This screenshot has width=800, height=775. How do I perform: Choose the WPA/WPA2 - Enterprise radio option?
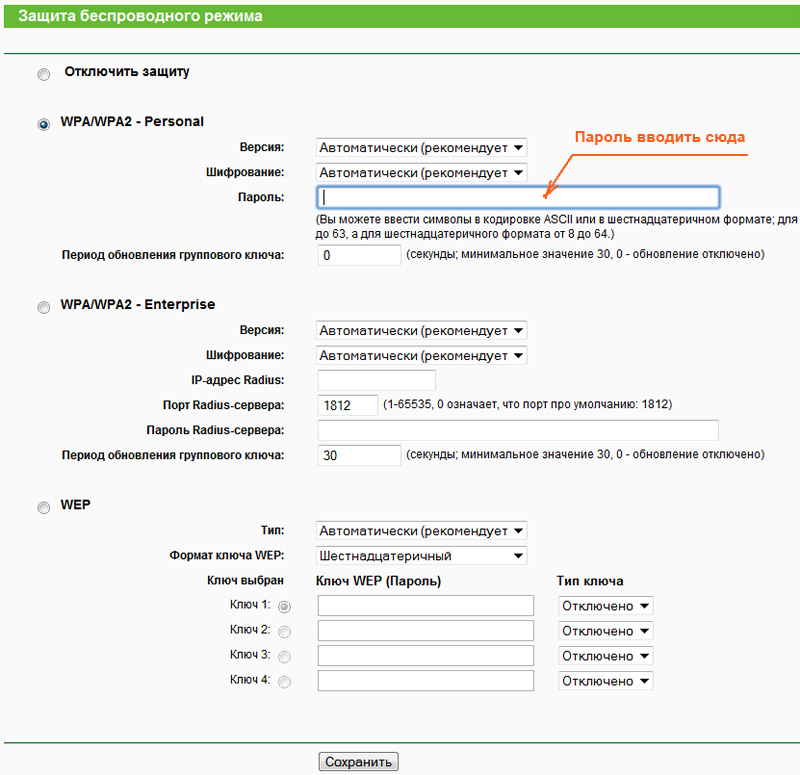44,307
